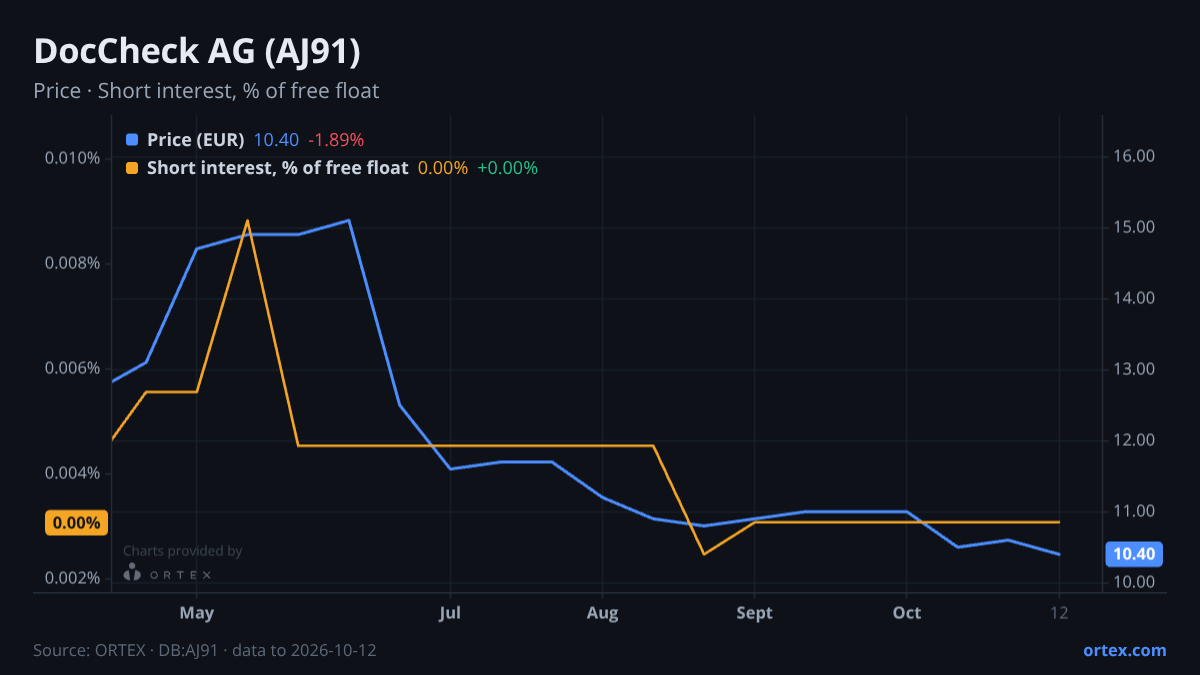Click the 0.002% left axis label
The width and height of the screenshot is (1200, 675).
click(x=73, y=578)
